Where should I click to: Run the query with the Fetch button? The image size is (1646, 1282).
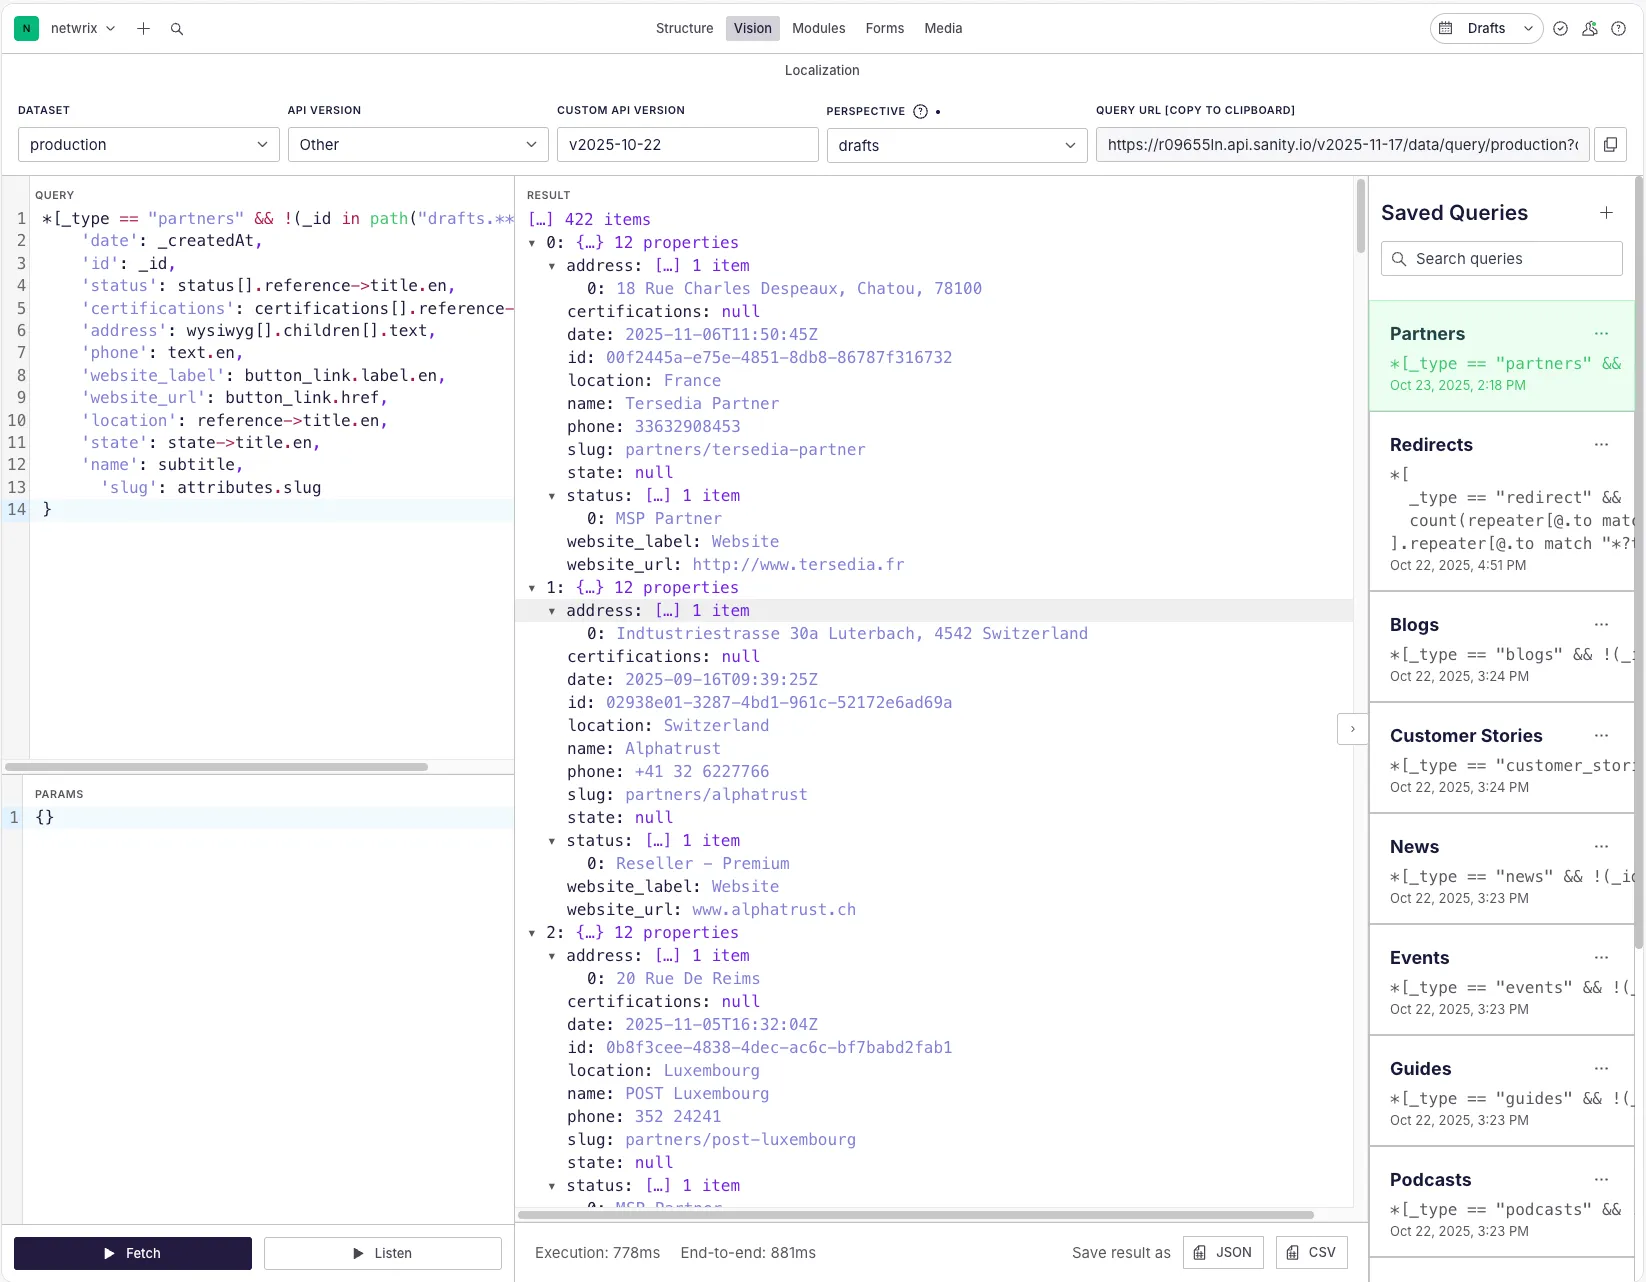133,1253
